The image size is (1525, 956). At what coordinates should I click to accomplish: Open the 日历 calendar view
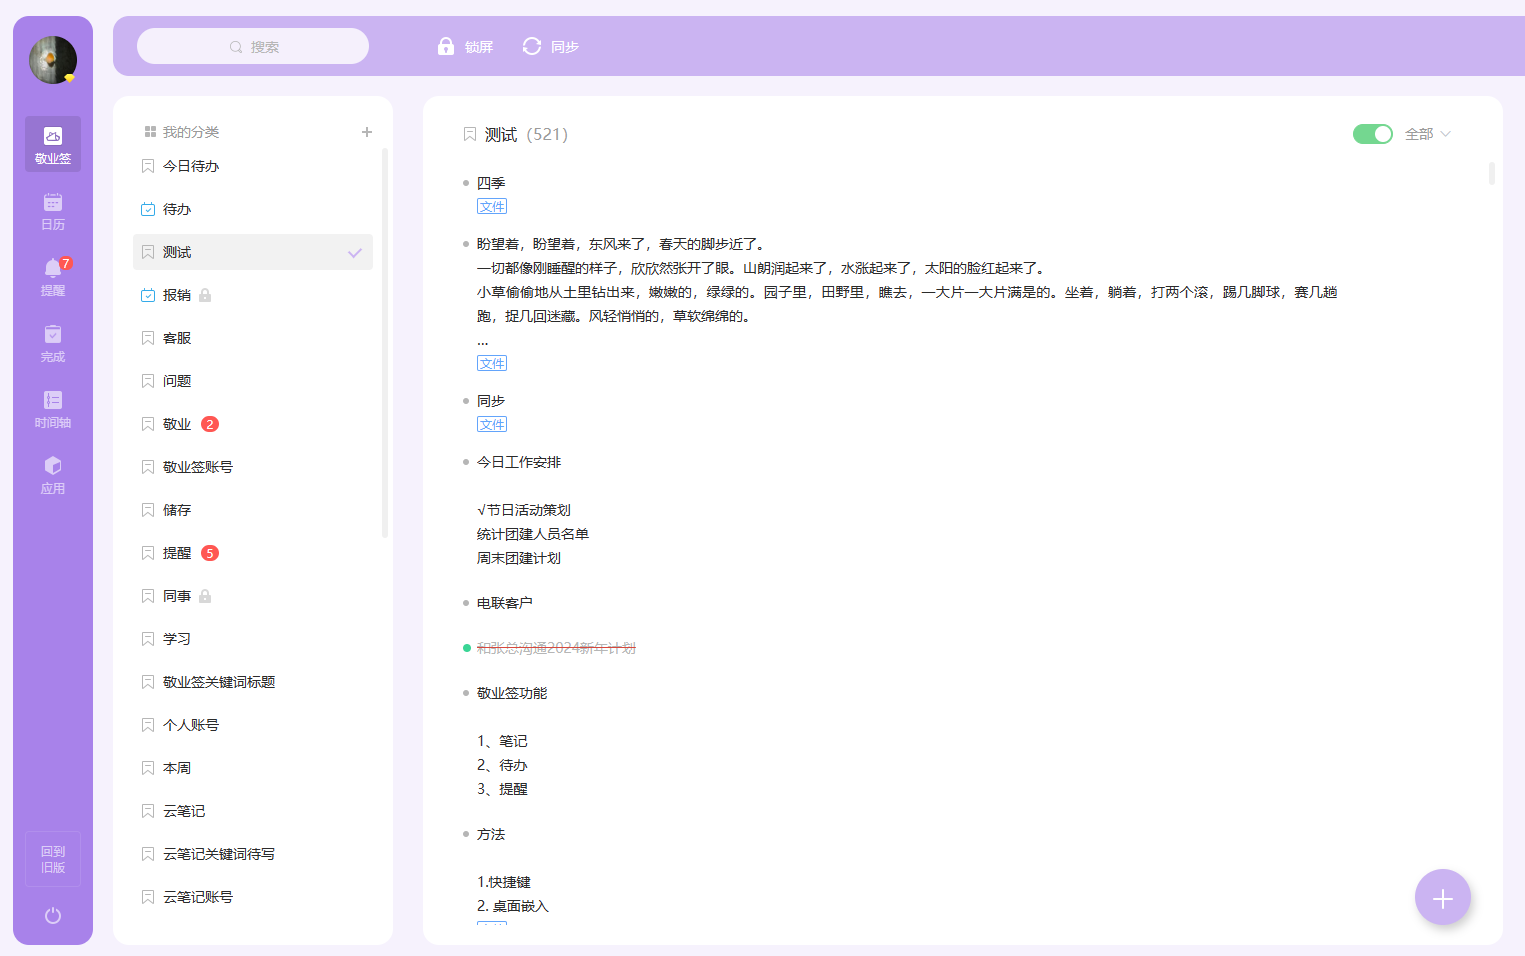53,211
